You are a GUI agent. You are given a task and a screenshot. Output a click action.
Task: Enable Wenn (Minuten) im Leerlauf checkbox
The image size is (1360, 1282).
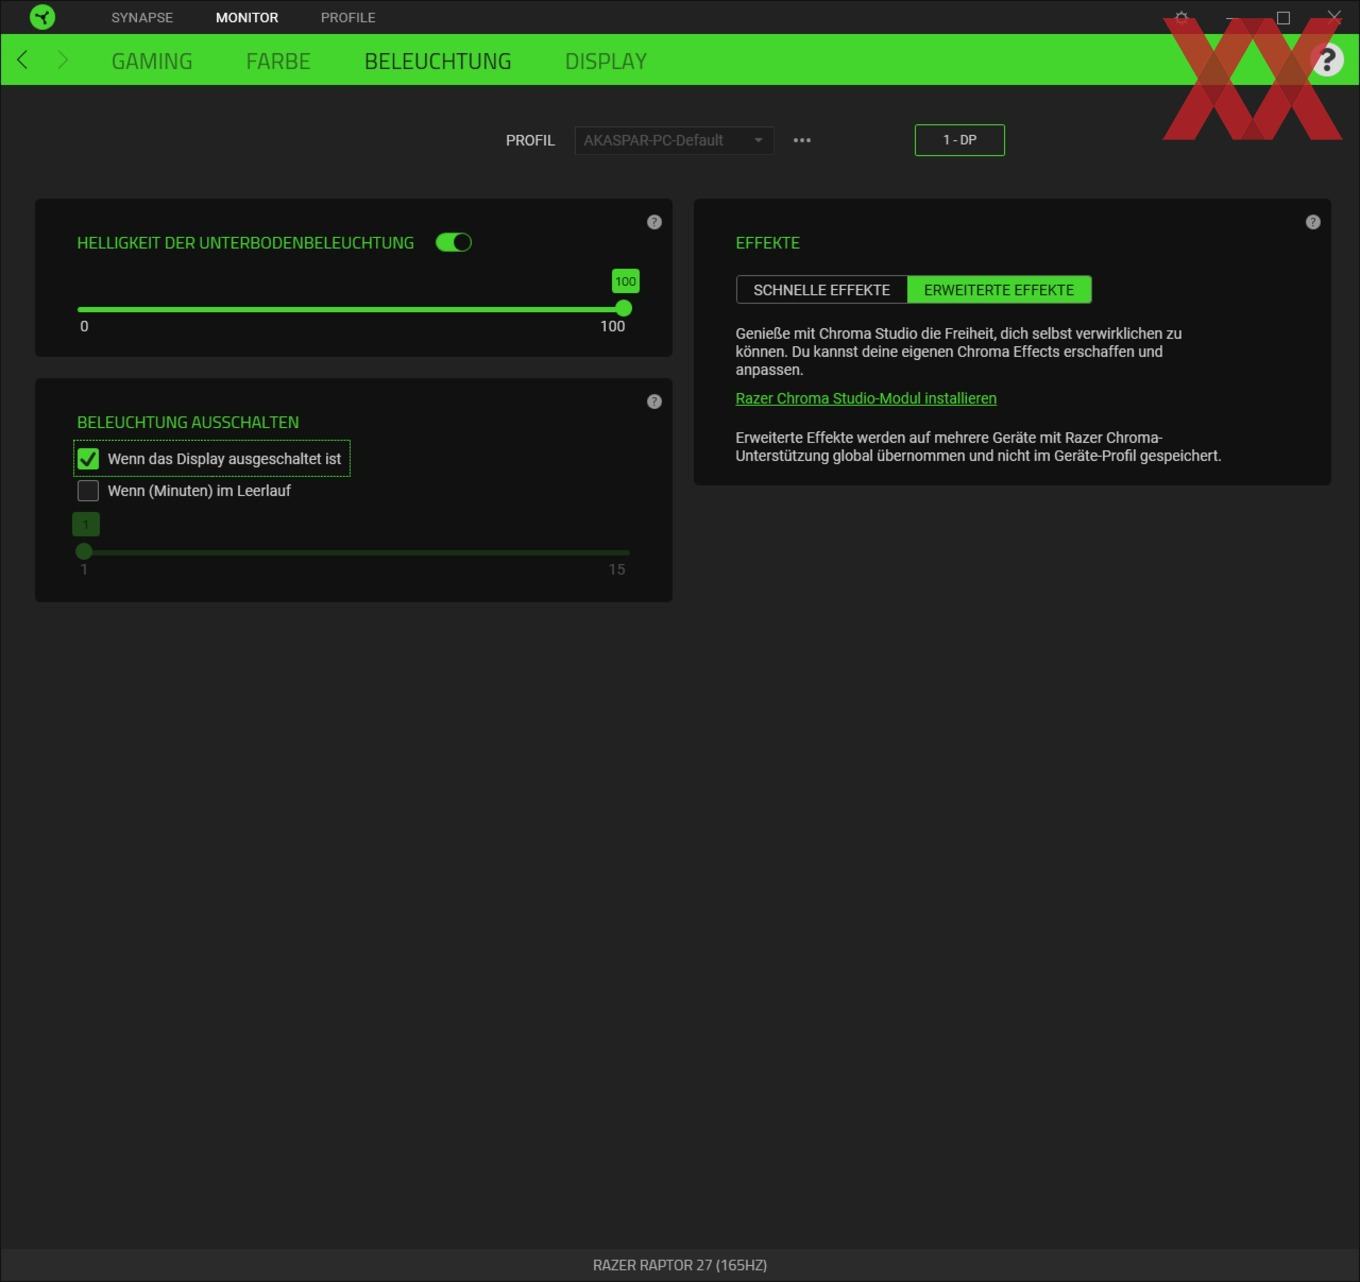[x=88, y=491]
